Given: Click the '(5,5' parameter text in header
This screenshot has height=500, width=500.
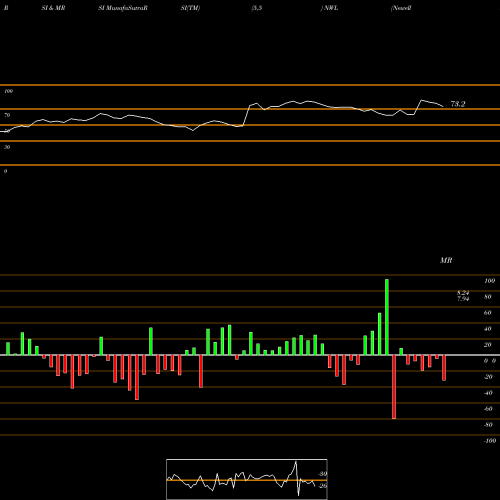Looking at the screenshot, I should [257, 8].
